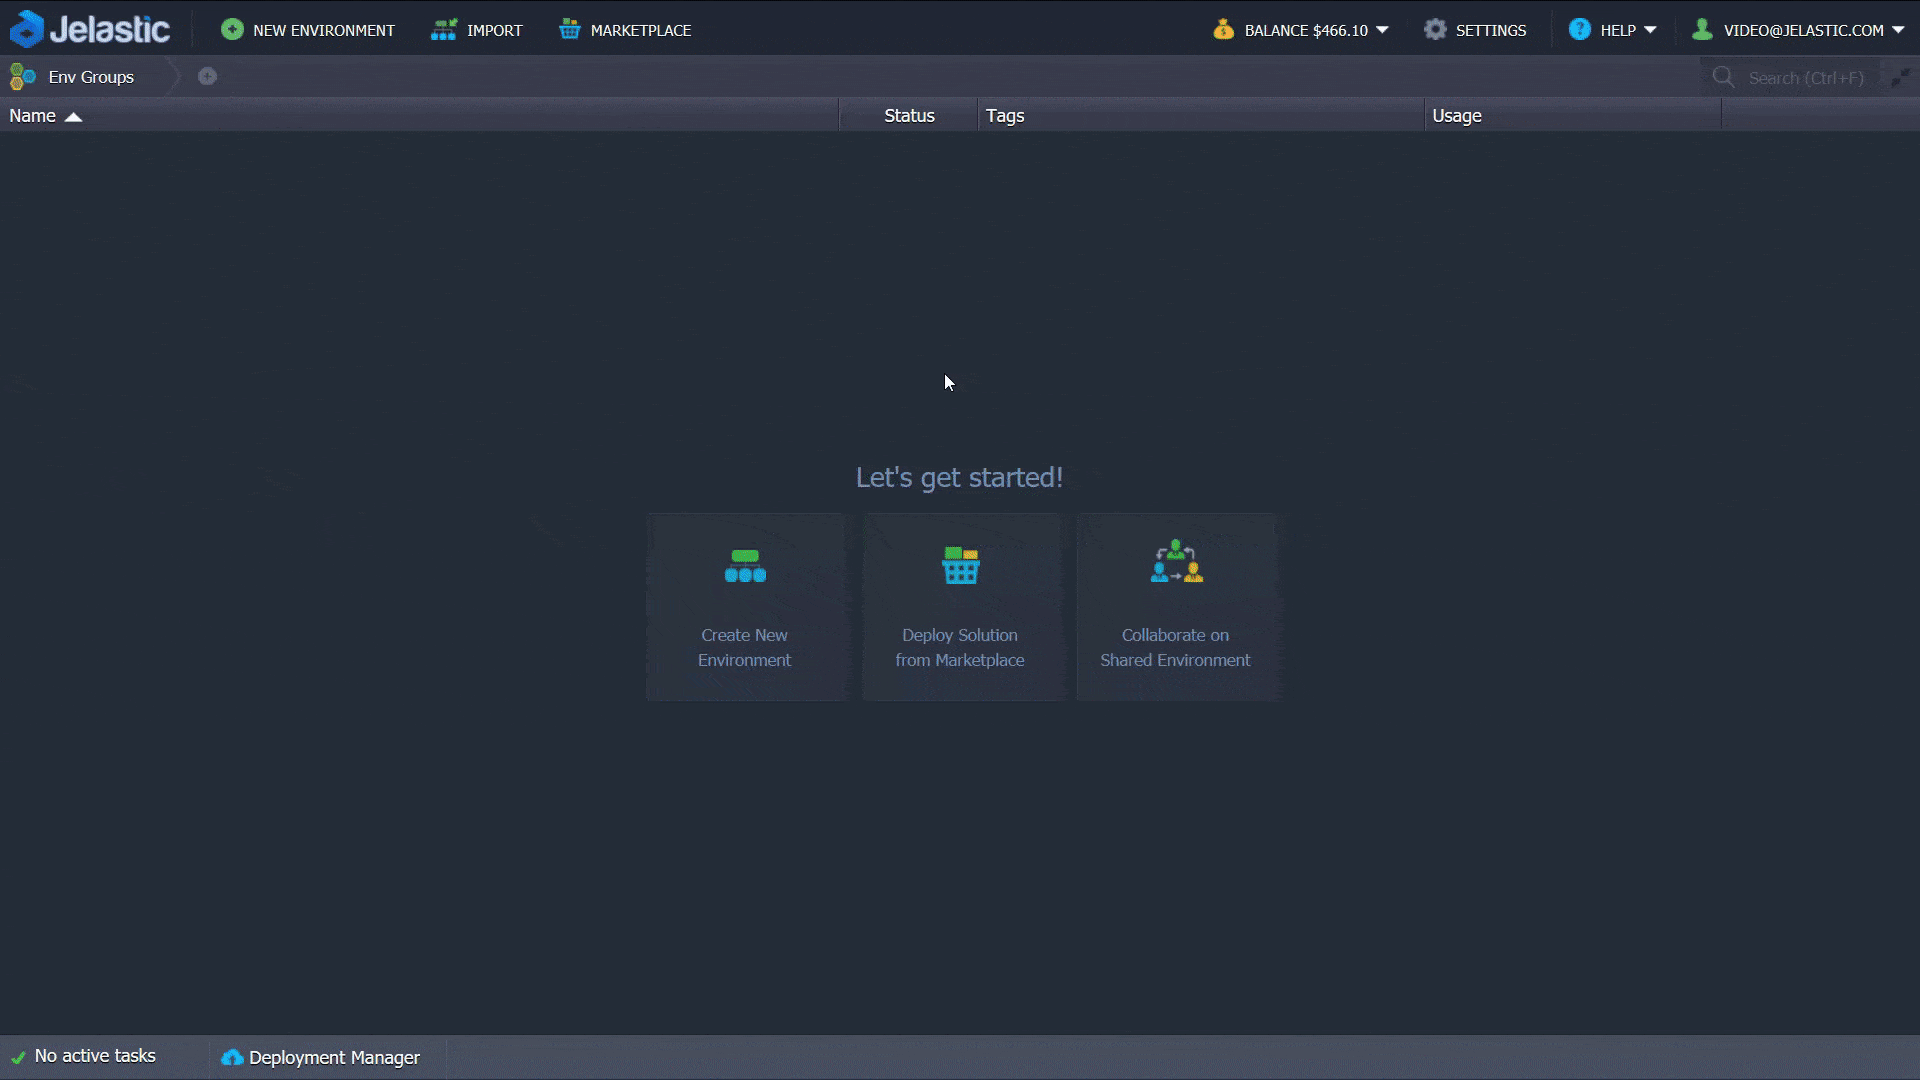Open Collaborate on Shared Environment tile
Image resolution: width=1920 pixels, height=1080 pixels.
click(x=1175, y=607)
